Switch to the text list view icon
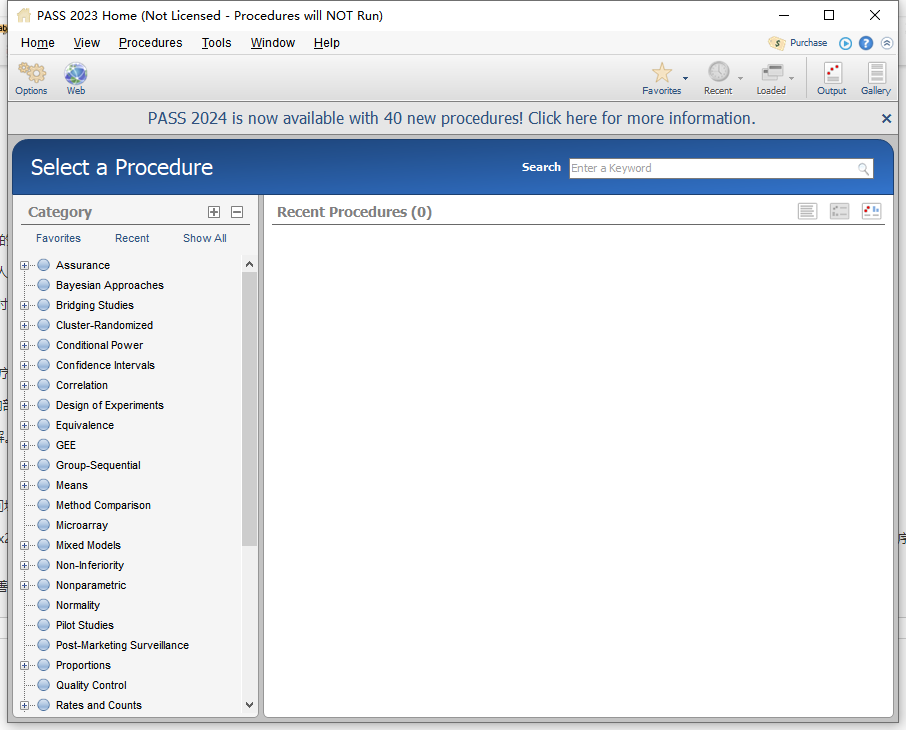The width and height of the screenshot is (906, 730). [x=807, y=212]
